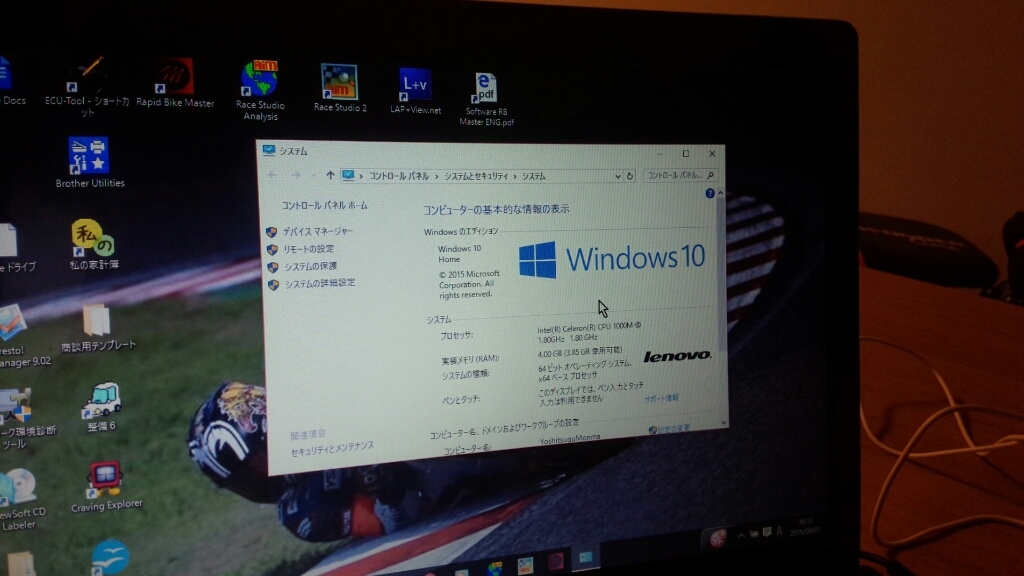Open LAP+View.net desktop shortcut

pyautogui.click(x=415, y=91)
